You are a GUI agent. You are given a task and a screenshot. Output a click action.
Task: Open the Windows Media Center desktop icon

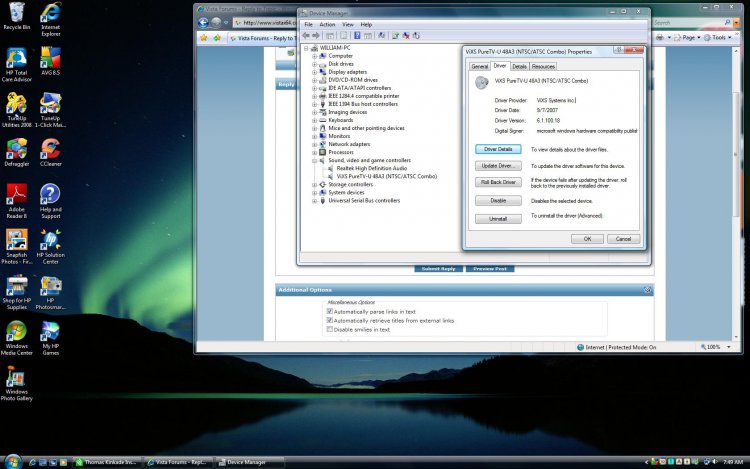(x=17, y=338)
